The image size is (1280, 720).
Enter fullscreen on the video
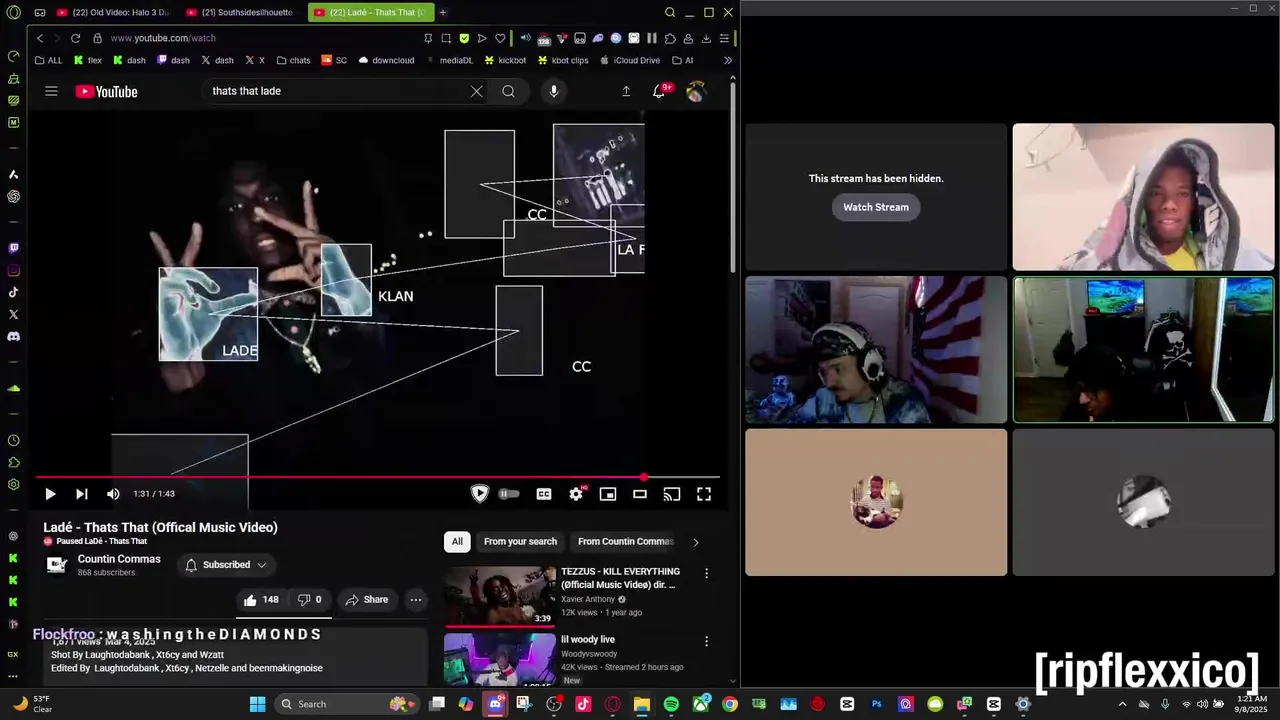click(704, 494)
